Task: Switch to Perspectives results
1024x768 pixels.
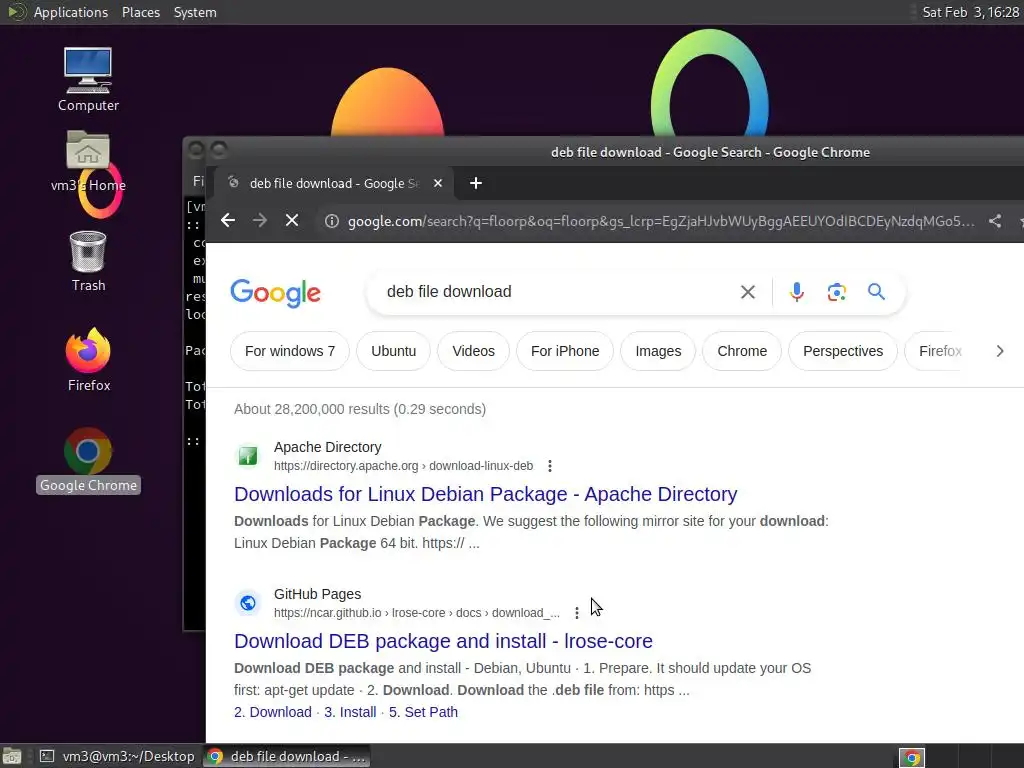Action: tap(843, 351)
